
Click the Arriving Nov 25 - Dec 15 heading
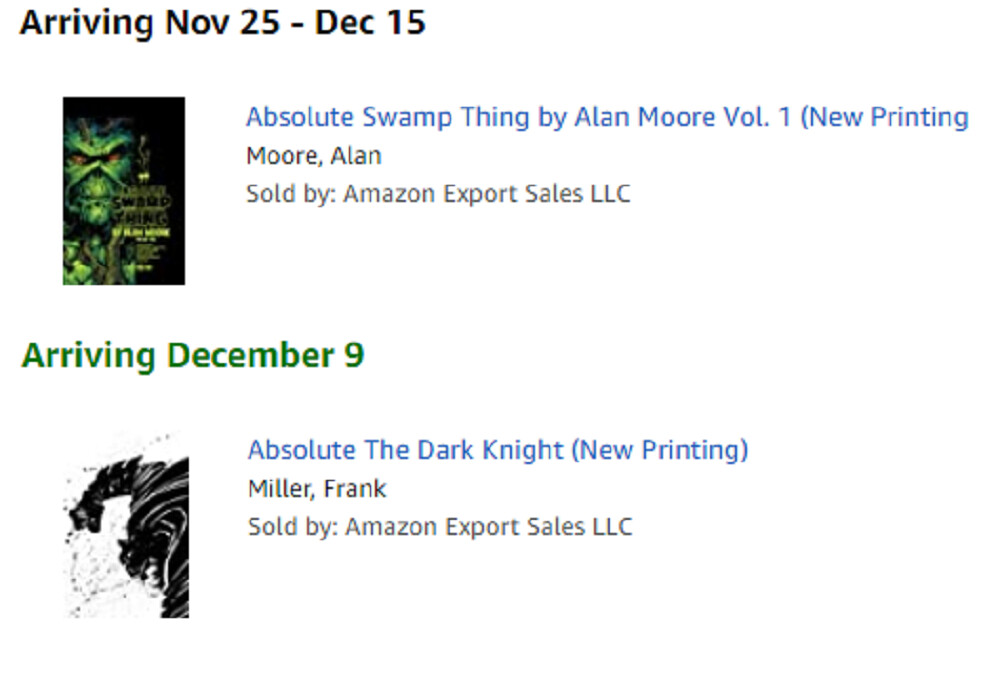click(222, 23)
